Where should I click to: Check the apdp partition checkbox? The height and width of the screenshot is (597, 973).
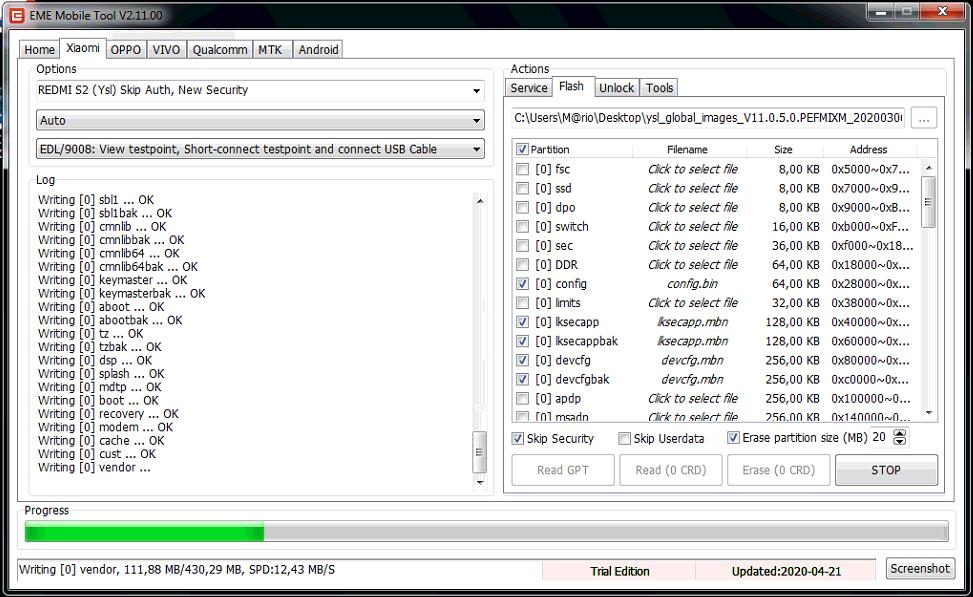522,398
